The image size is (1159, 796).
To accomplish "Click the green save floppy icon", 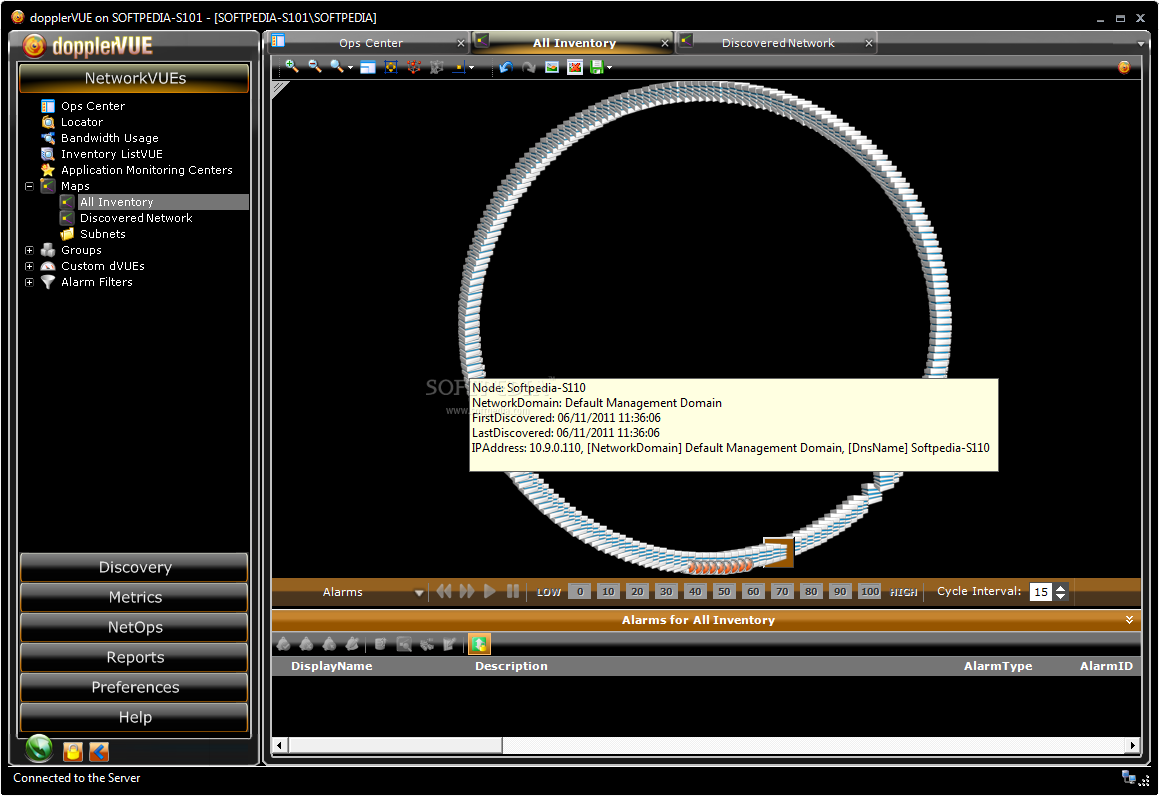I will pyautogui.click(x=597, y=67).
